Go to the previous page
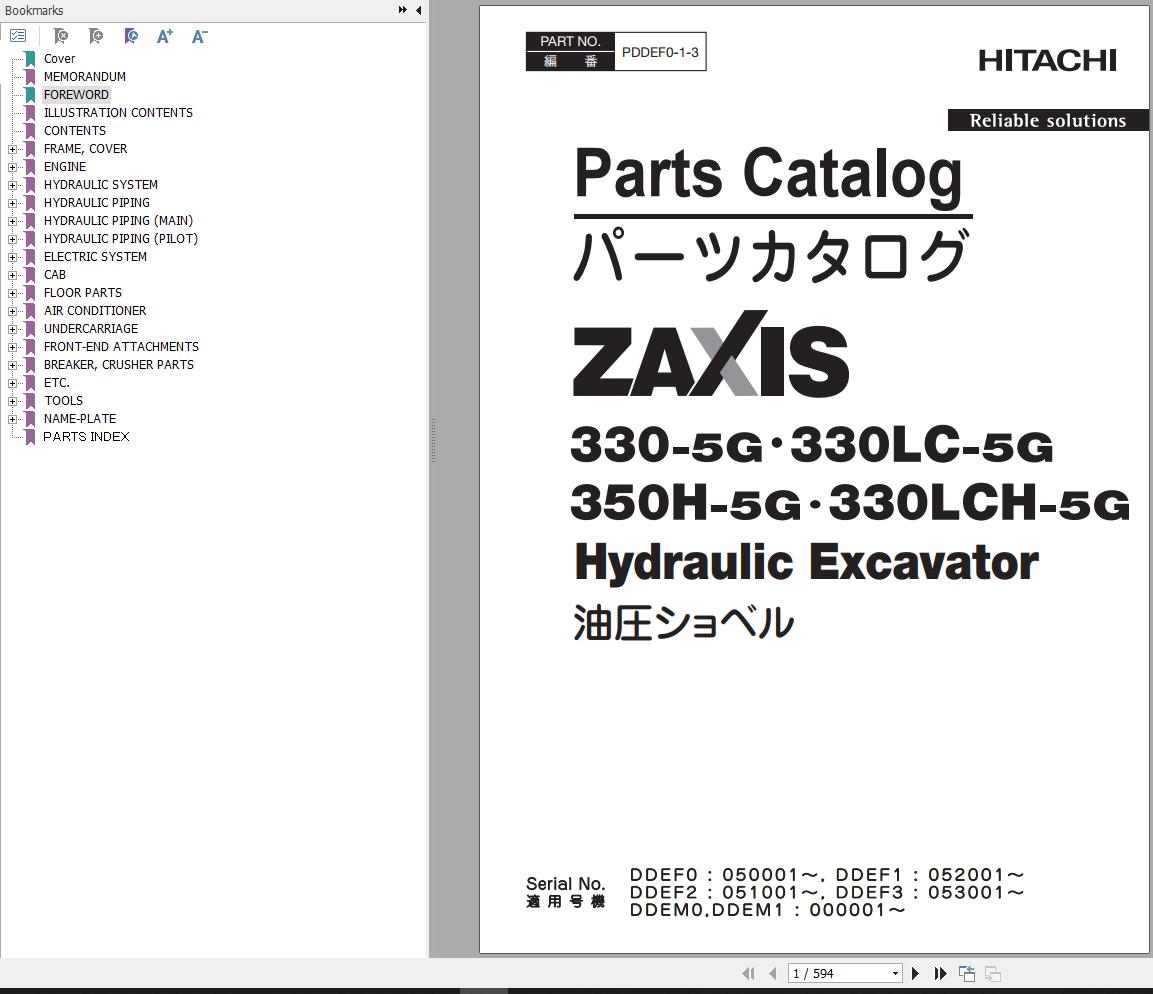 point(772,973)
